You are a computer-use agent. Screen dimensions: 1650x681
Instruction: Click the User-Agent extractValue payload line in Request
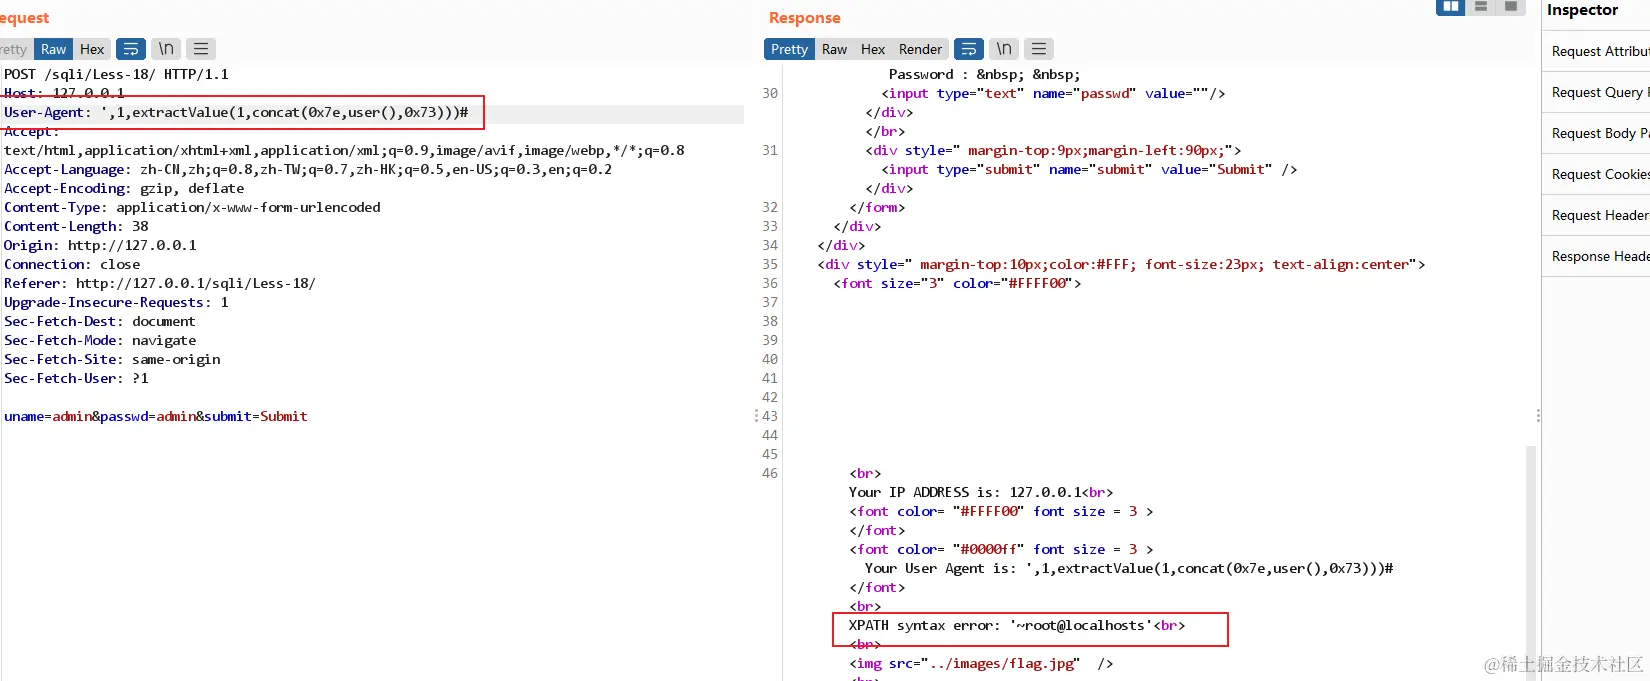point(236,112)
